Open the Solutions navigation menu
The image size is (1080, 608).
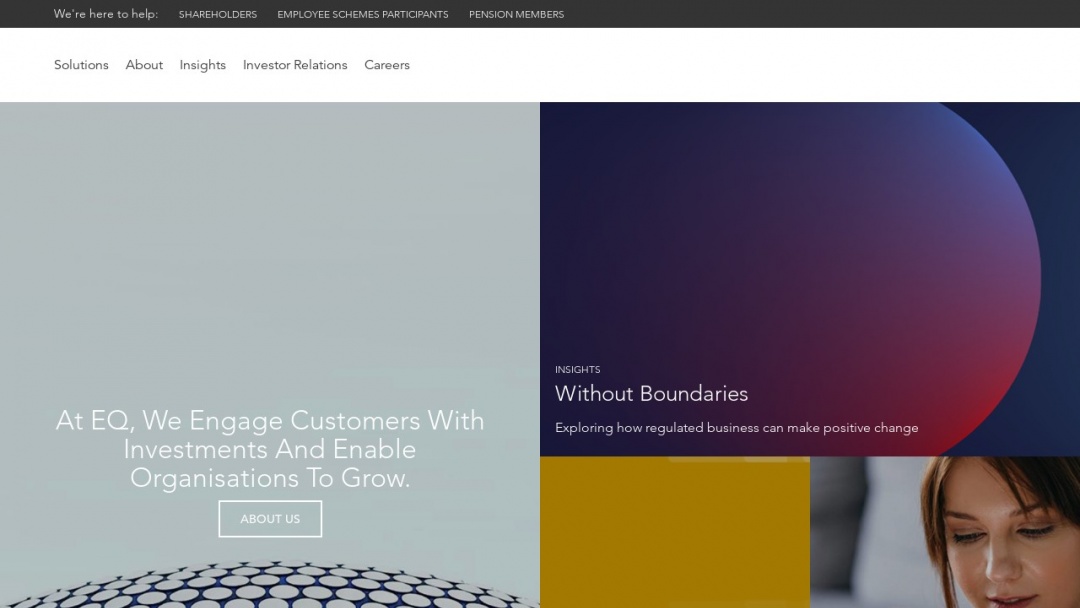coord(81,65)
